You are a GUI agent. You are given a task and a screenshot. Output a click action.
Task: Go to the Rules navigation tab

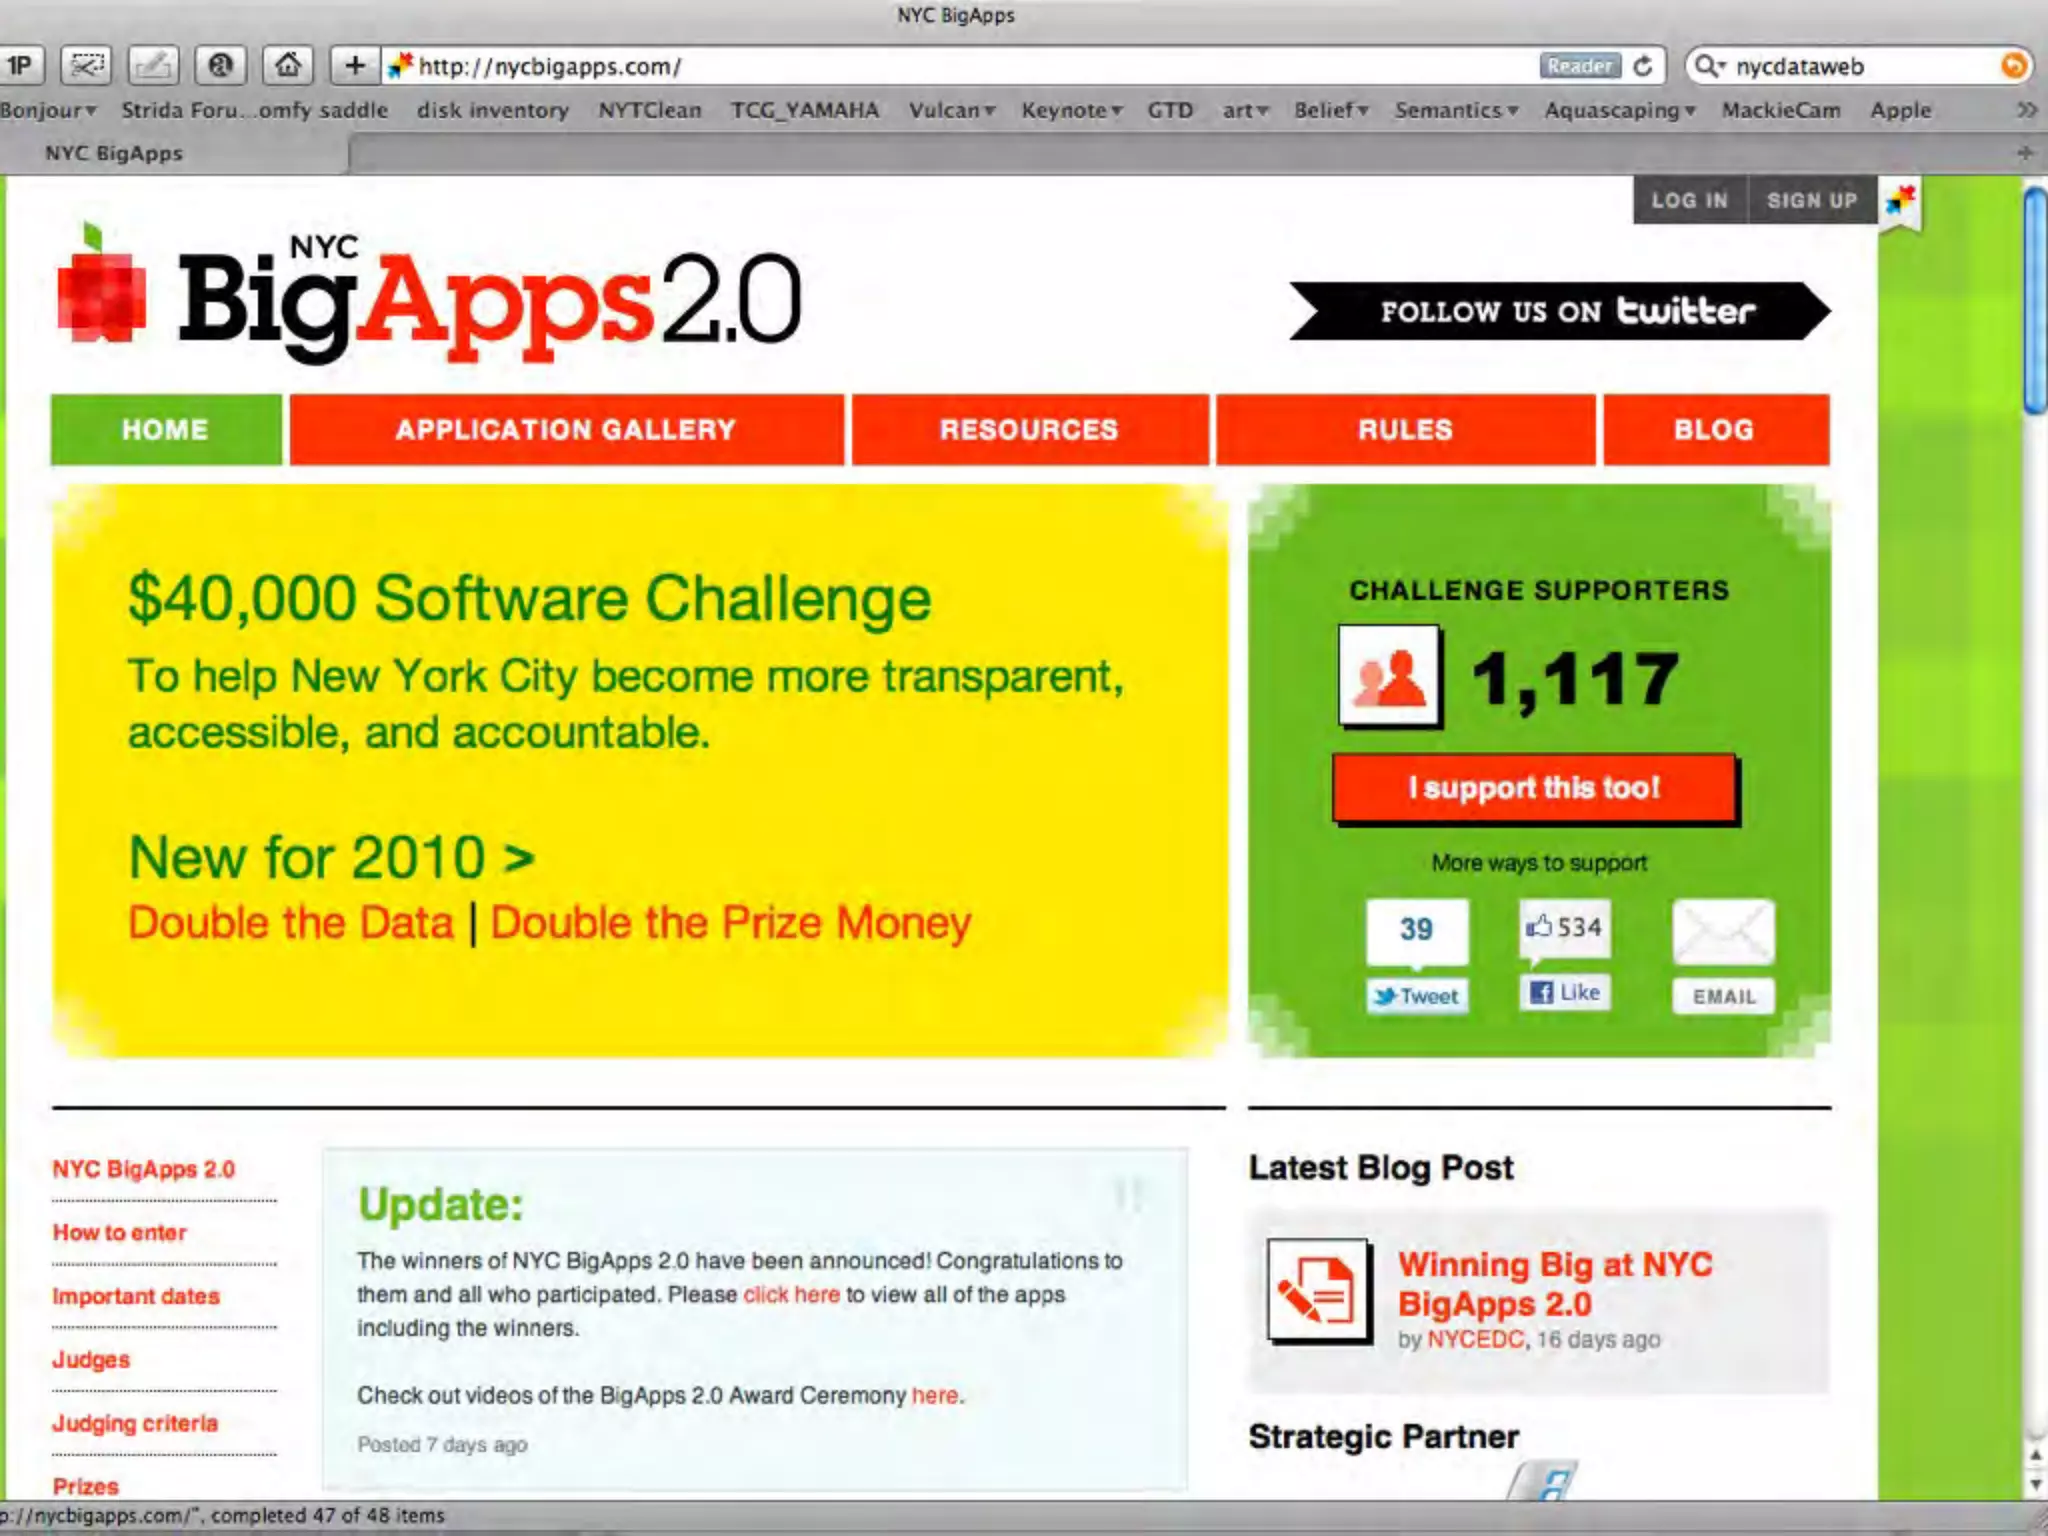1405,430
